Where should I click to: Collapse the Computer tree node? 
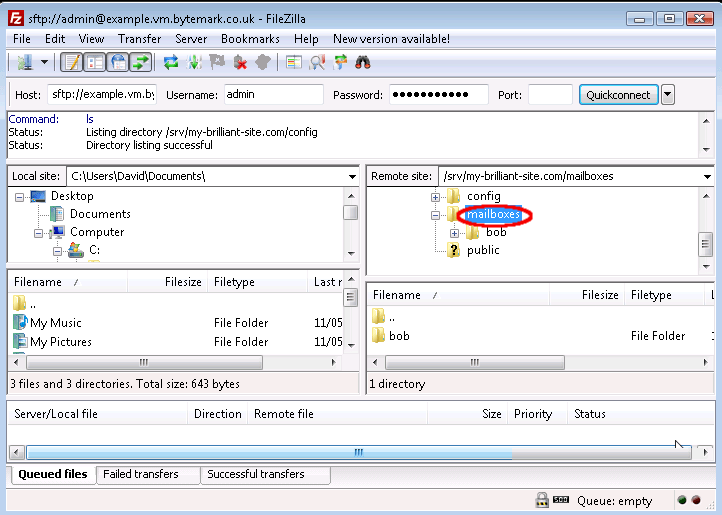click(38, 233)
